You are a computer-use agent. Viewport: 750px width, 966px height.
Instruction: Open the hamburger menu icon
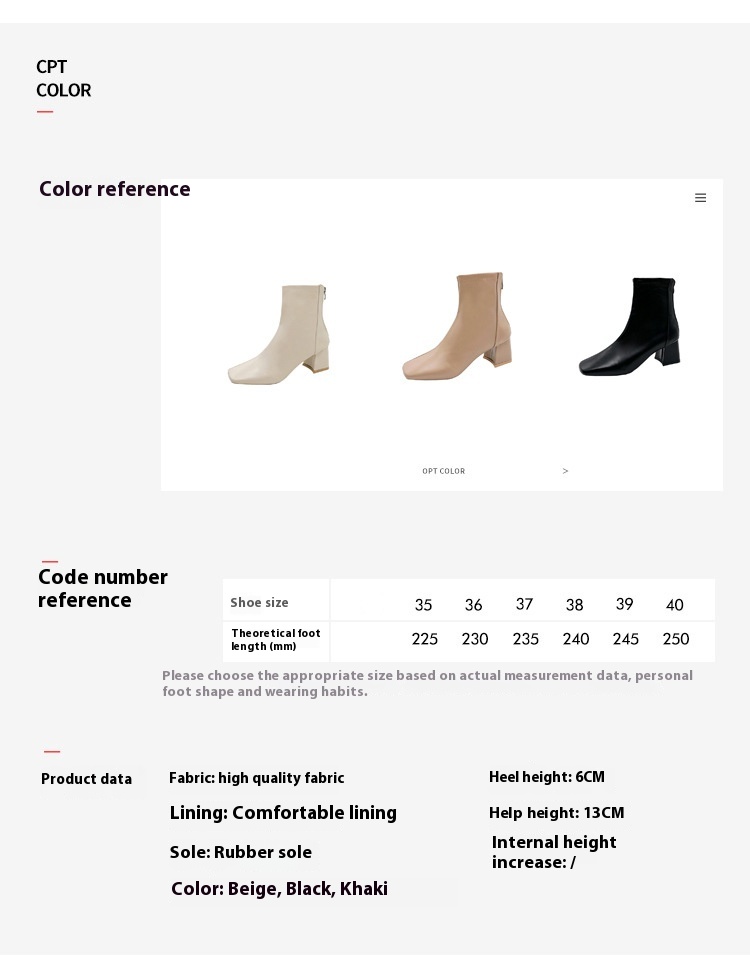coord(700,198)
